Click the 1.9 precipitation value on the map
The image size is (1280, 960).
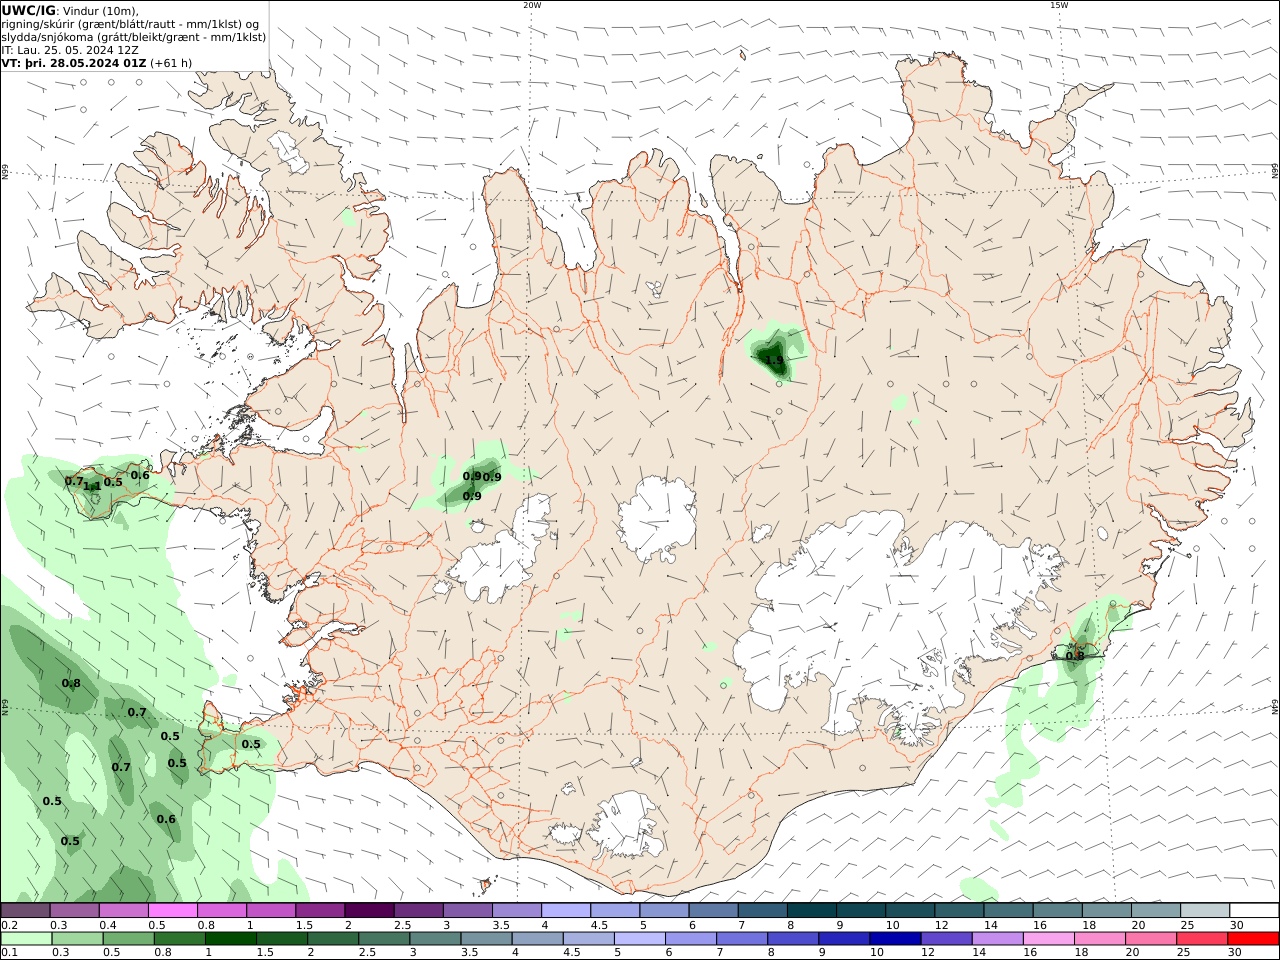[775, 360]
